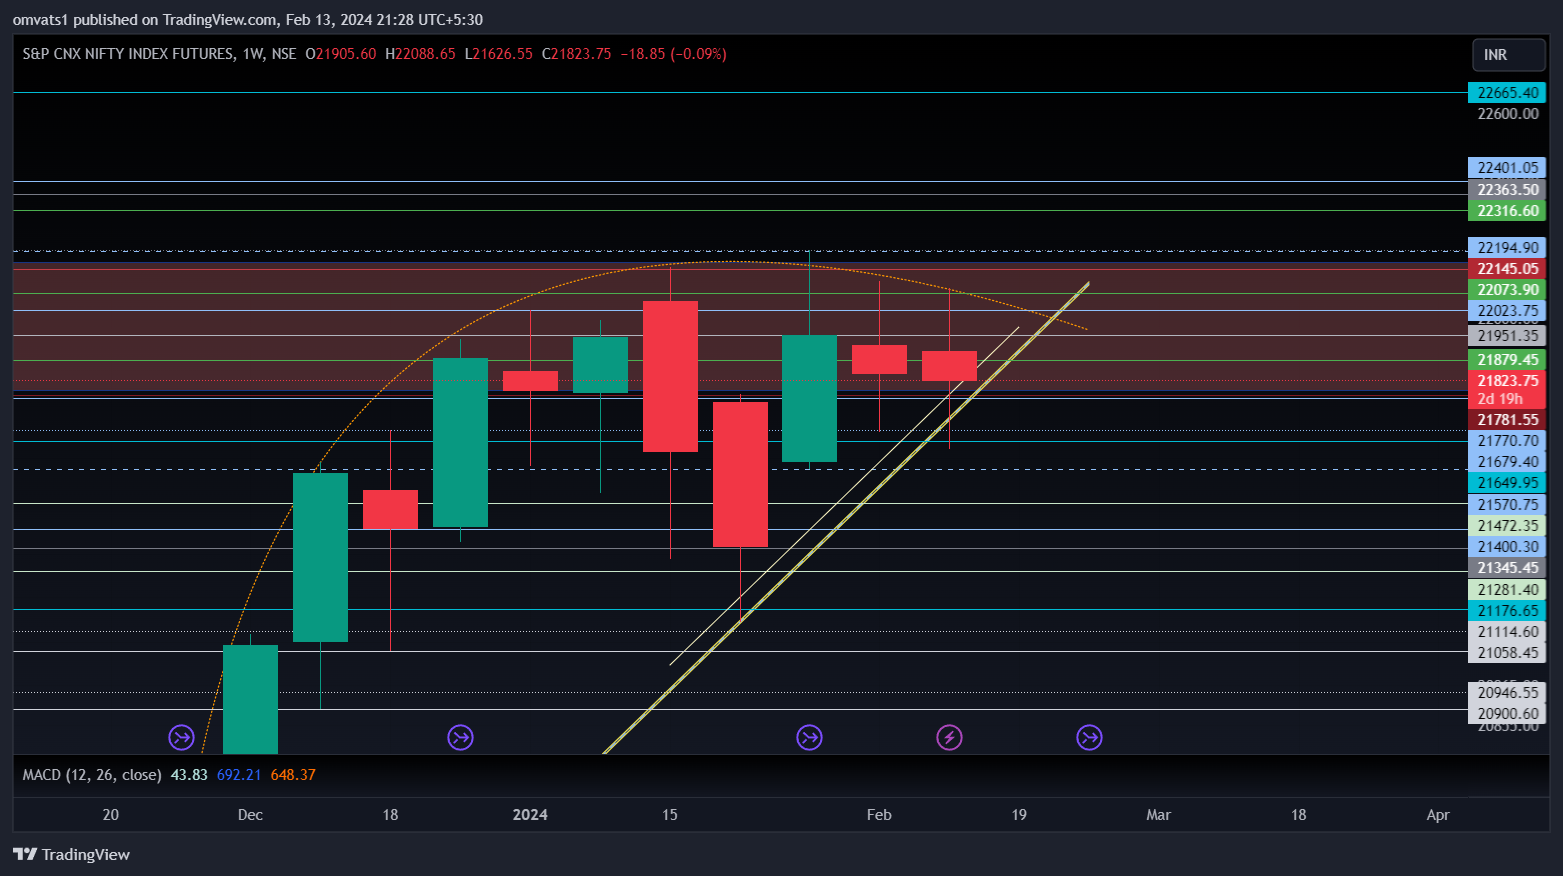Click the 15 date label on the time axis
The height and width of the screenshot is (876, 1563).
point(670,815)
